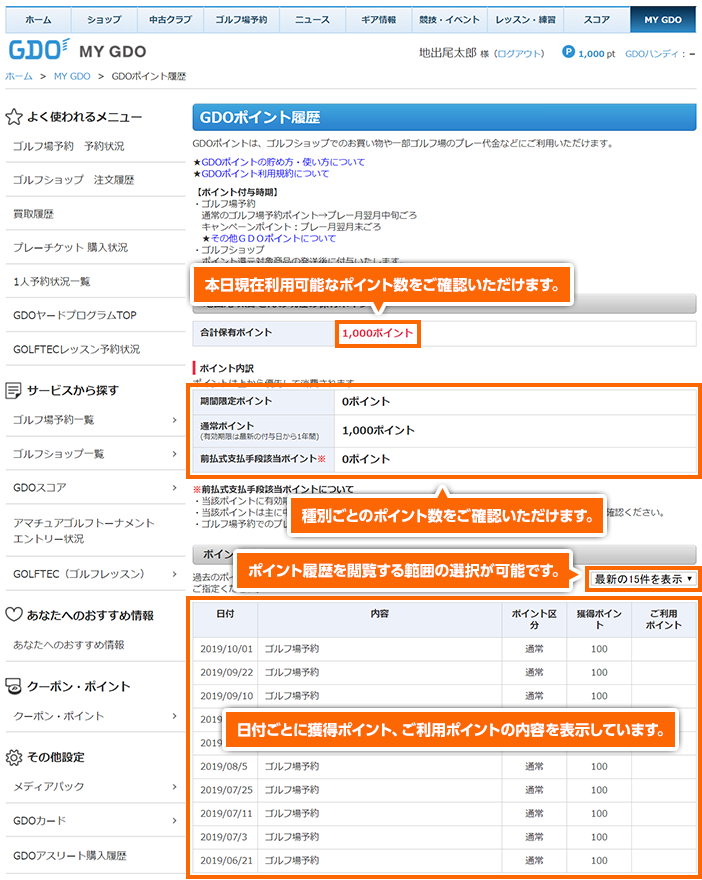Click the 2019/09/22 date cell
The height and width of the screenshot is (880, 702).
(226, 672)
